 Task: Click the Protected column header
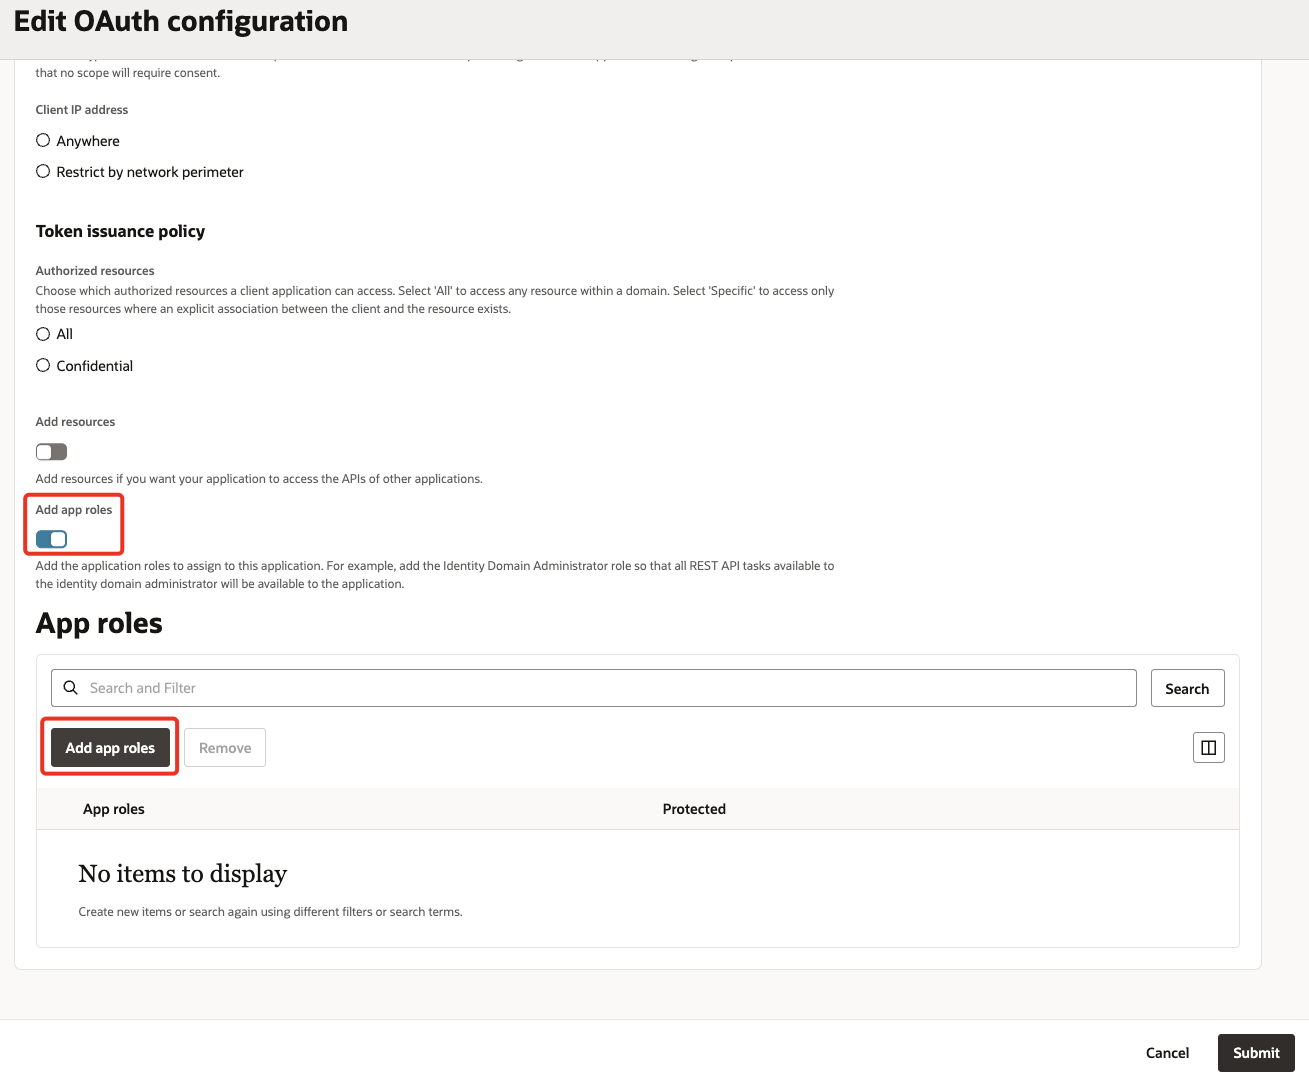[694, 808]
